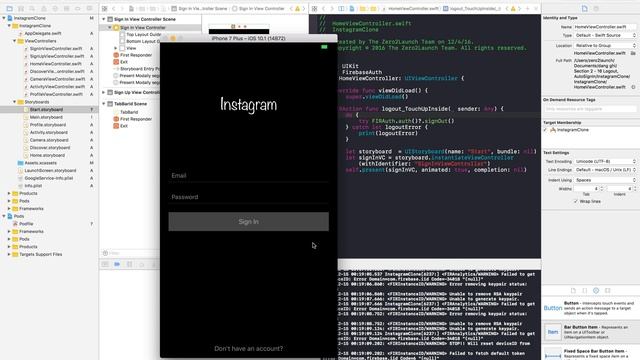Open the Quick Help inspector tab icon

[596, 8]
